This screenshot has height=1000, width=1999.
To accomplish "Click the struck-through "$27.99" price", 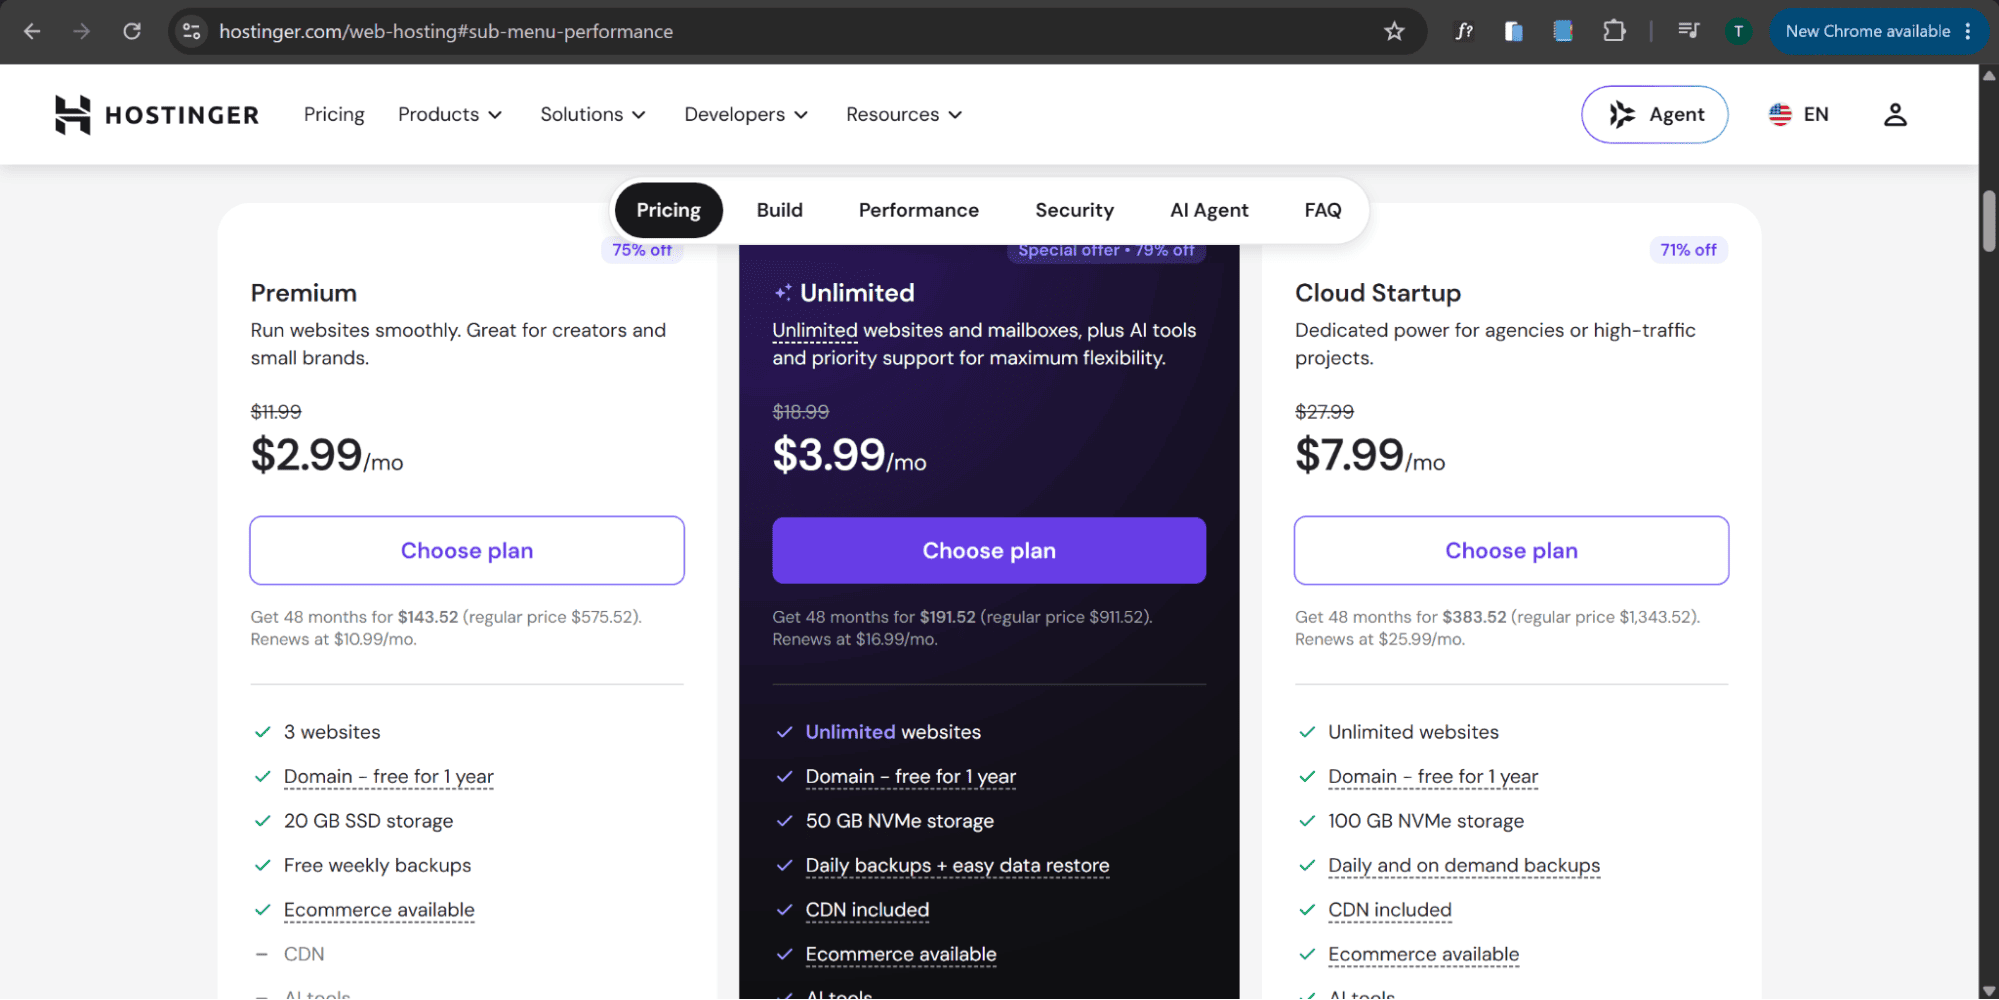I will click(x=1324, y=412).
